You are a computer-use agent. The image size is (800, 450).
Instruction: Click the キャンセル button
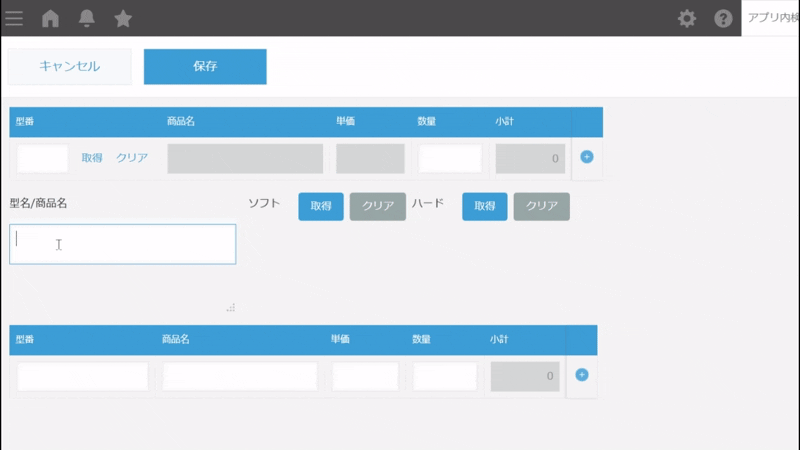tap(69, 66)
